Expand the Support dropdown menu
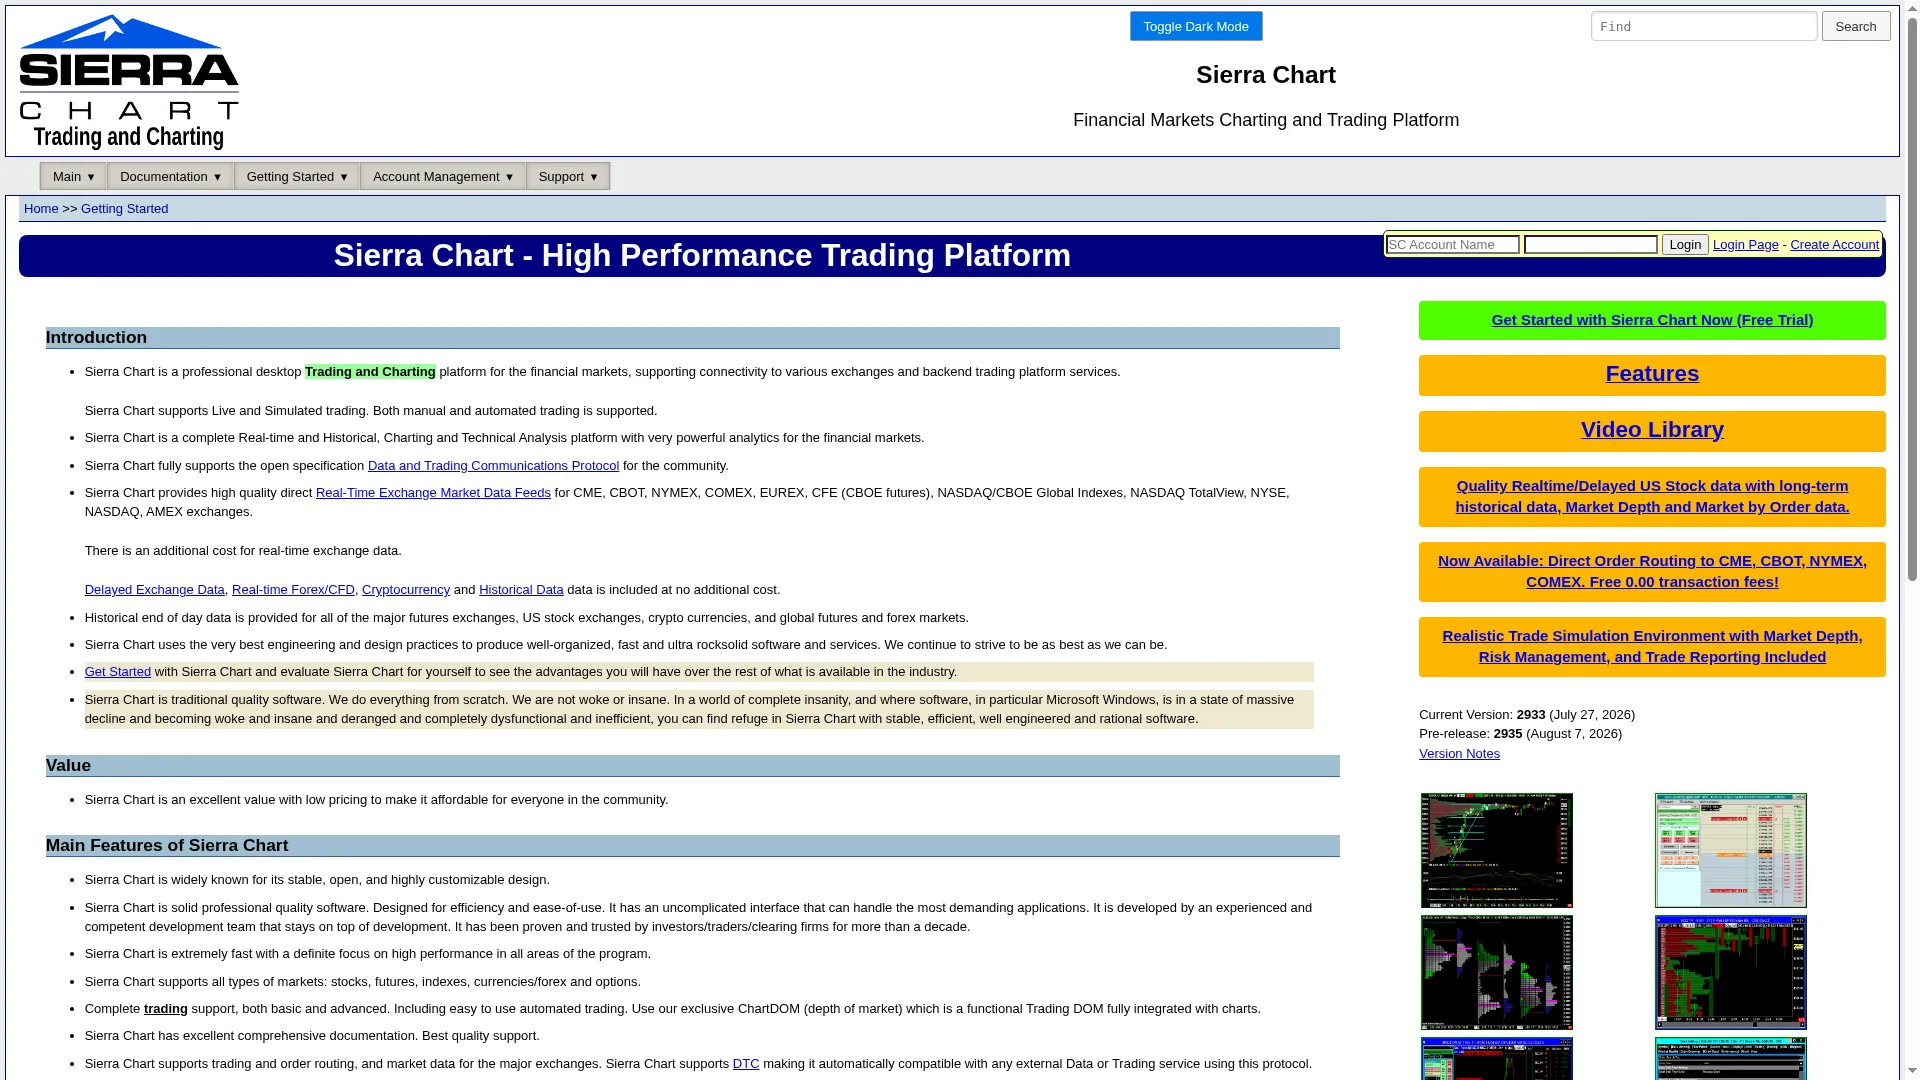The width and height of the screenshot is (1920, 1080). pos(568,176)
